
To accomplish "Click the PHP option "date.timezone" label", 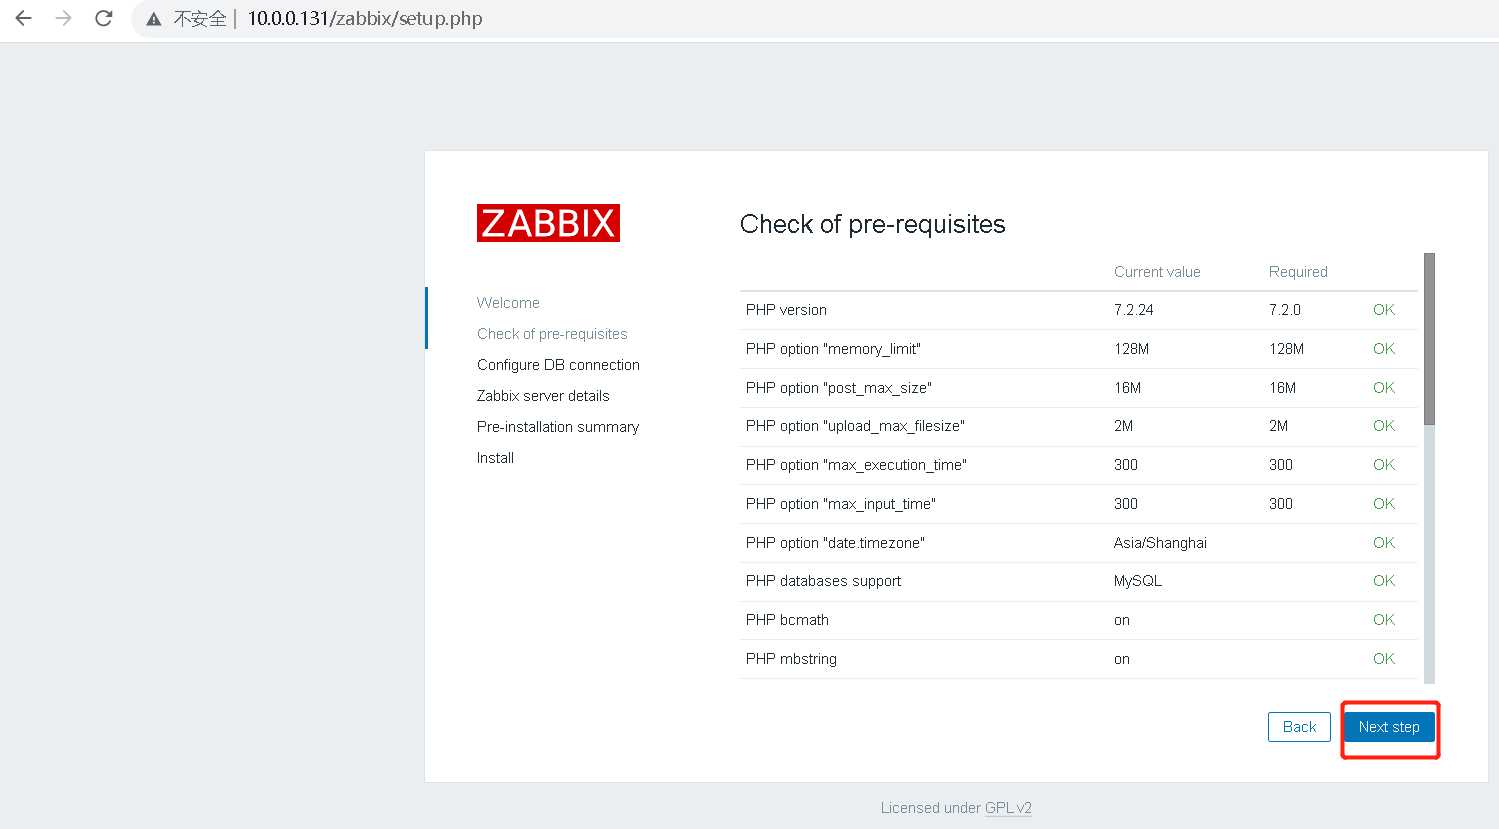I will (x=835, y=543).
